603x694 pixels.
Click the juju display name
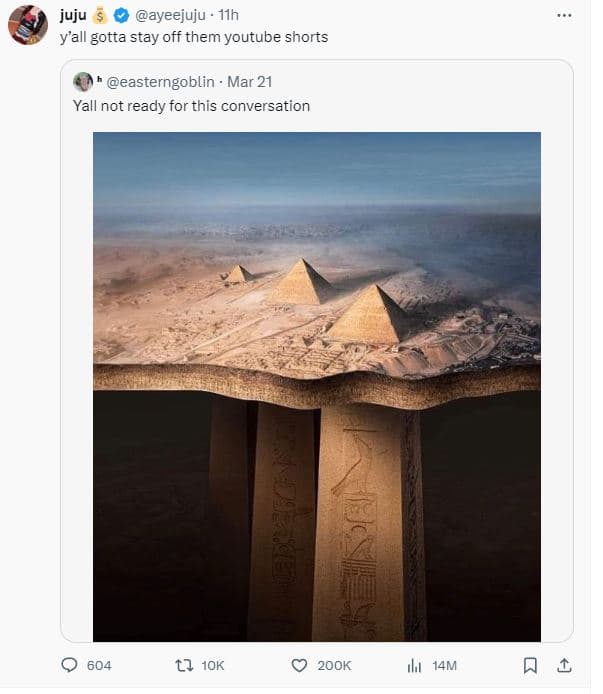(x=74, y=15)
